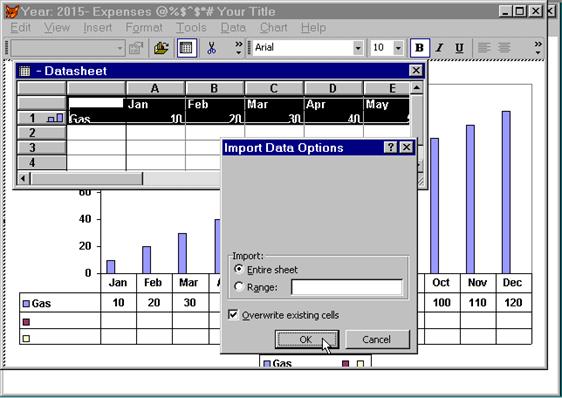Click the Center alignment toolbar icon
562x398 pixels.
504,48
